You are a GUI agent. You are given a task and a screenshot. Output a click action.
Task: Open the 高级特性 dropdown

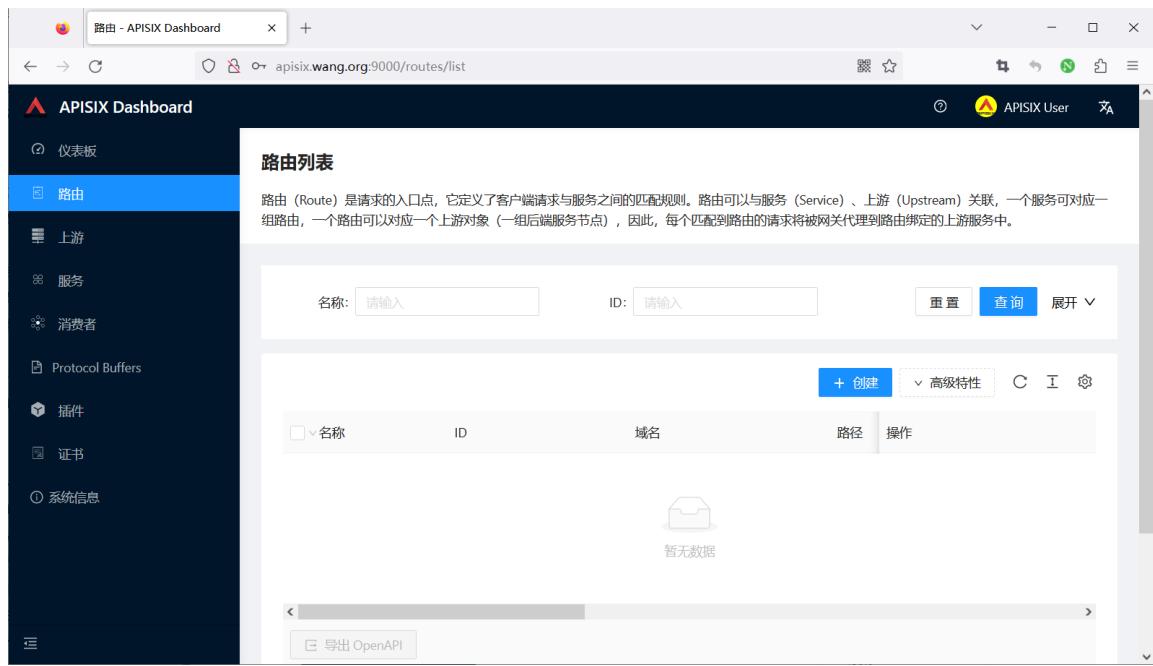(947, 383)
